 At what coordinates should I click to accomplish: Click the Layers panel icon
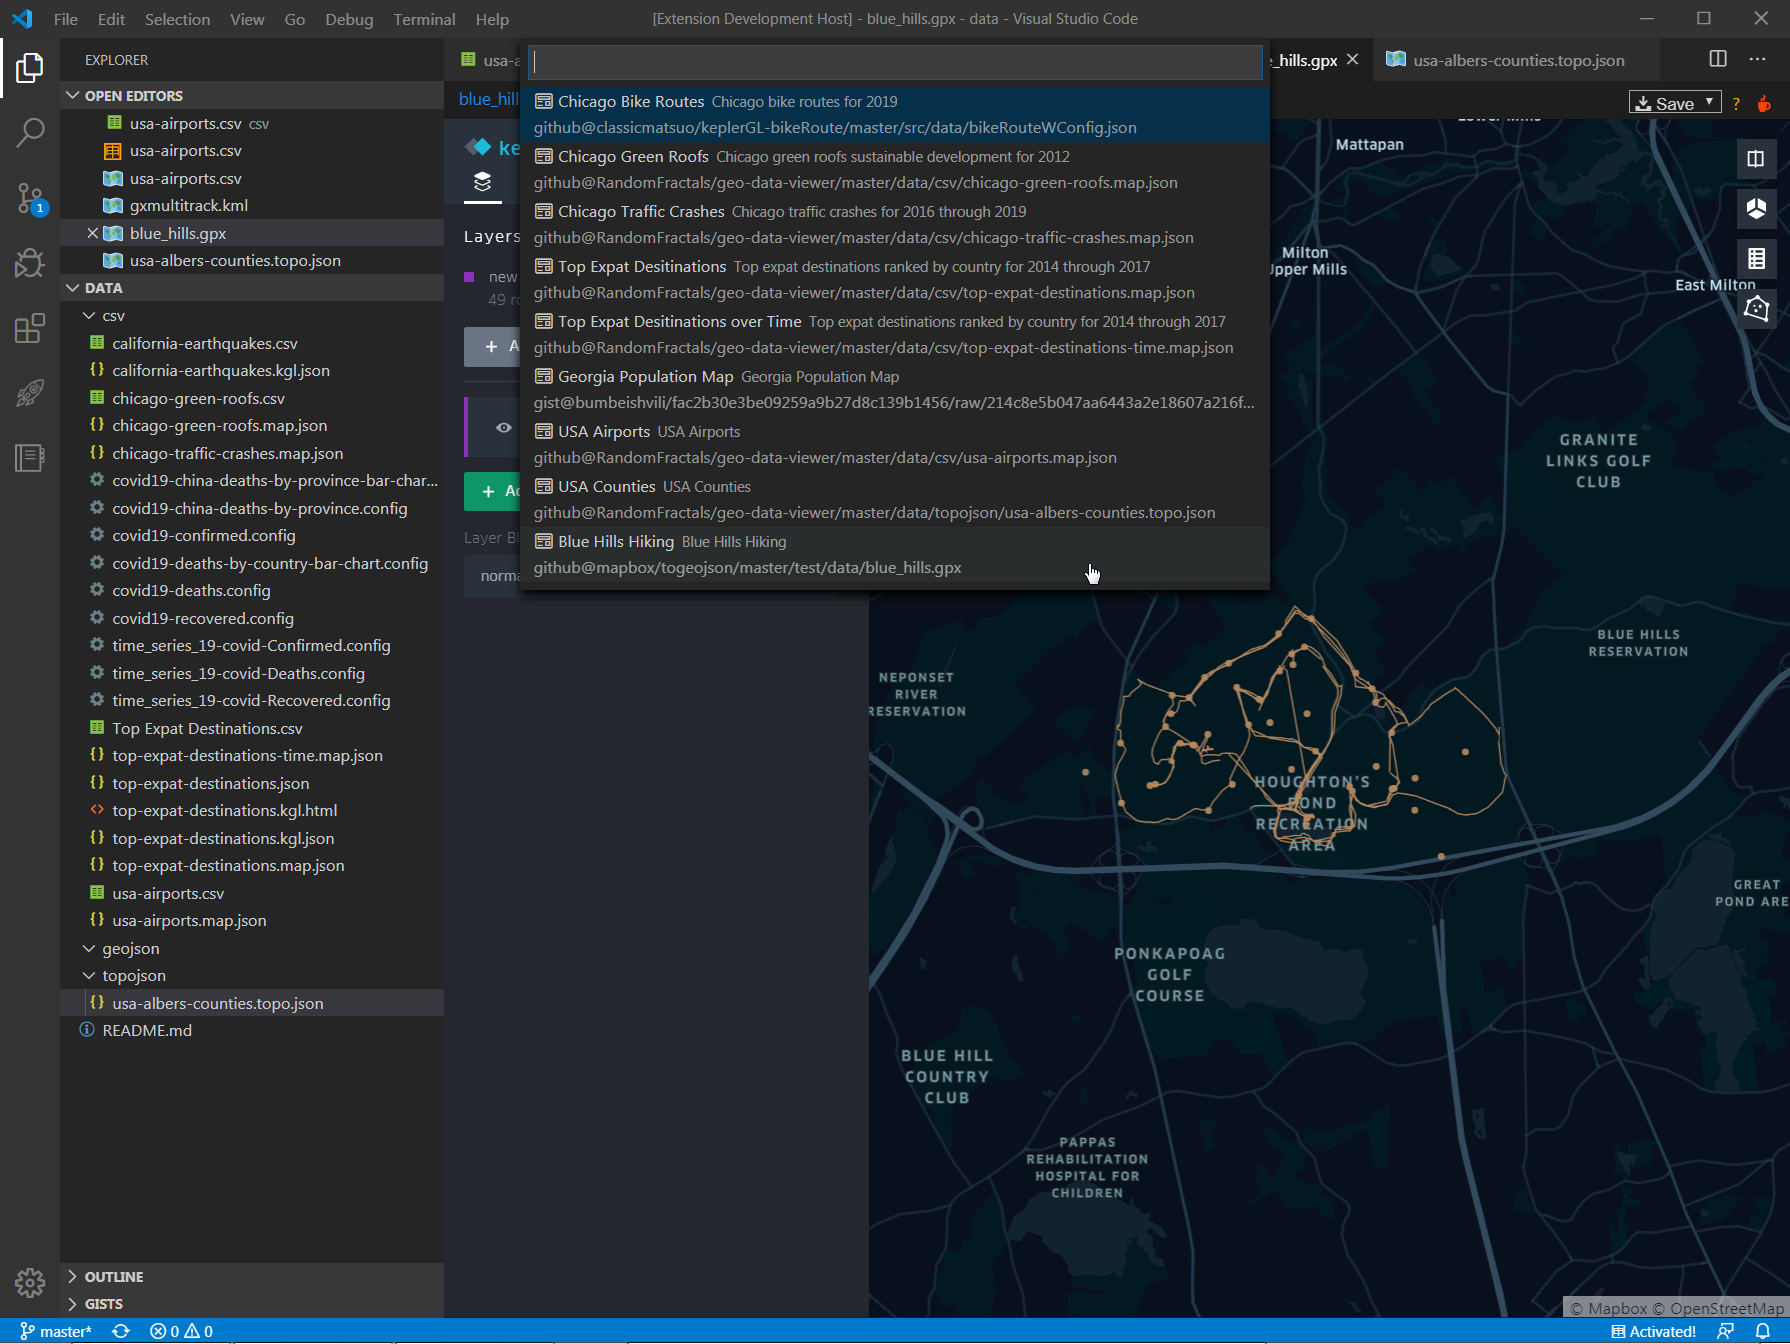483,182
